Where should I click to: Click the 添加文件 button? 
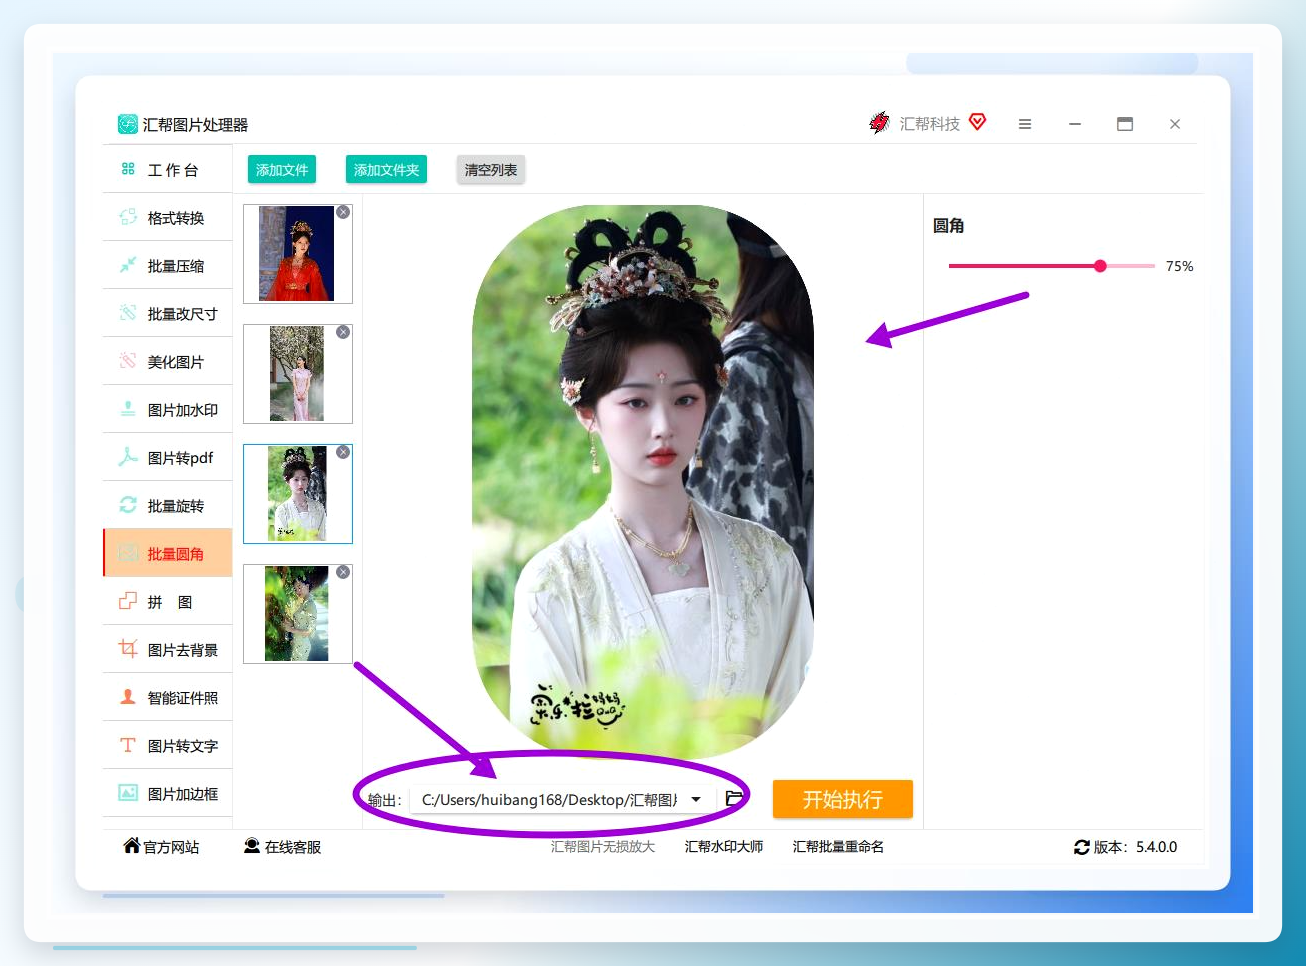(x=282, y=170)
